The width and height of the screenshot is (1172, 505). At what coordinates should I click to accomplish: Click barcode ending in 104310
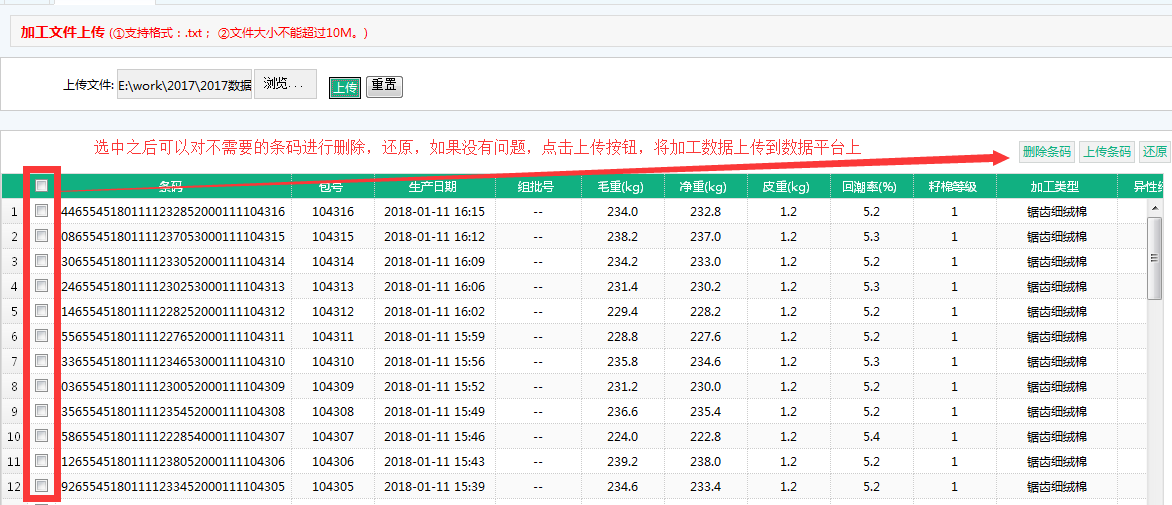173,362
